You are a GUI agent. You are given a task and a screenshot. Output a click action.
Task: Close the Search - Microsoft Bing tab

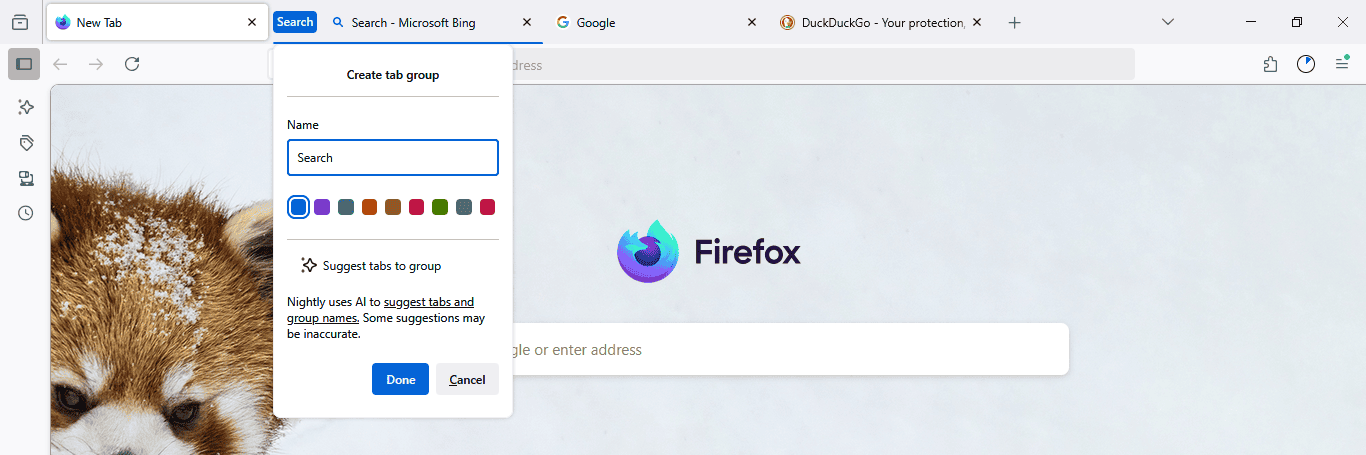pyautogui.click(x=527, y=22)
